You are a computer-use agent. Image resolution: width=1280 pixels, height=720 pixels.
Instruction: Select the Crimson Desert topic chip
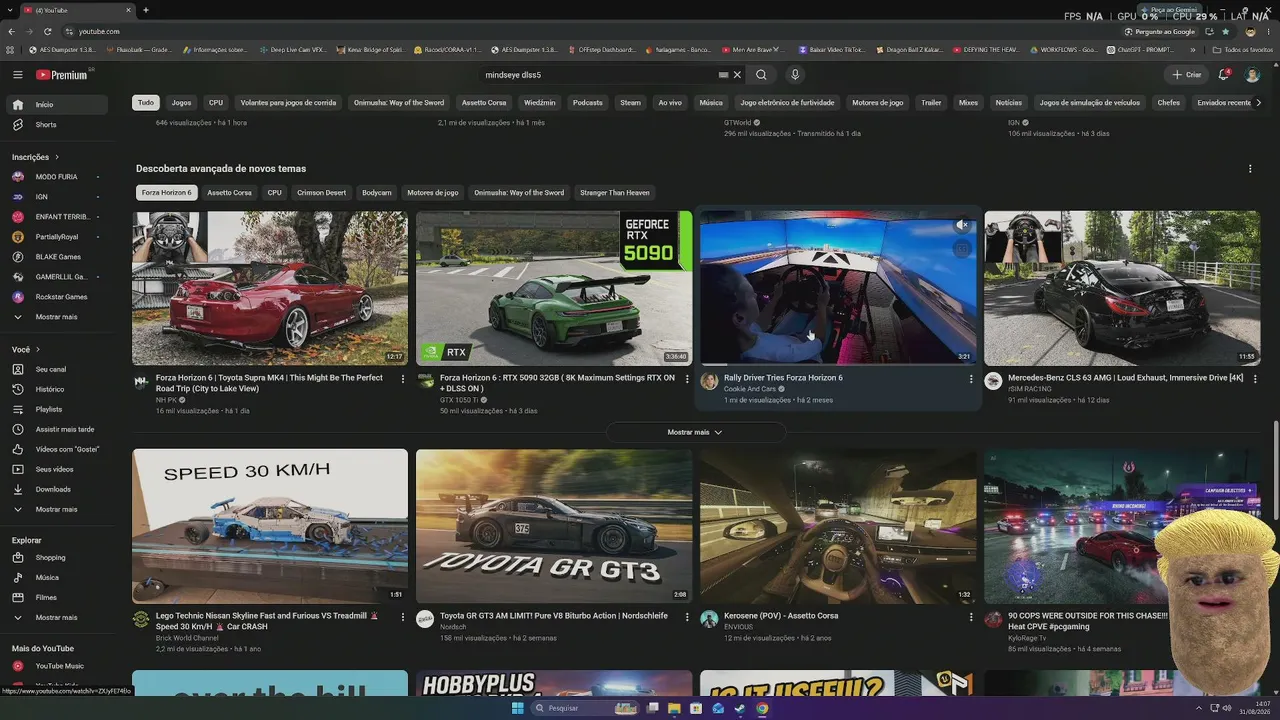[x=321, y=193]
